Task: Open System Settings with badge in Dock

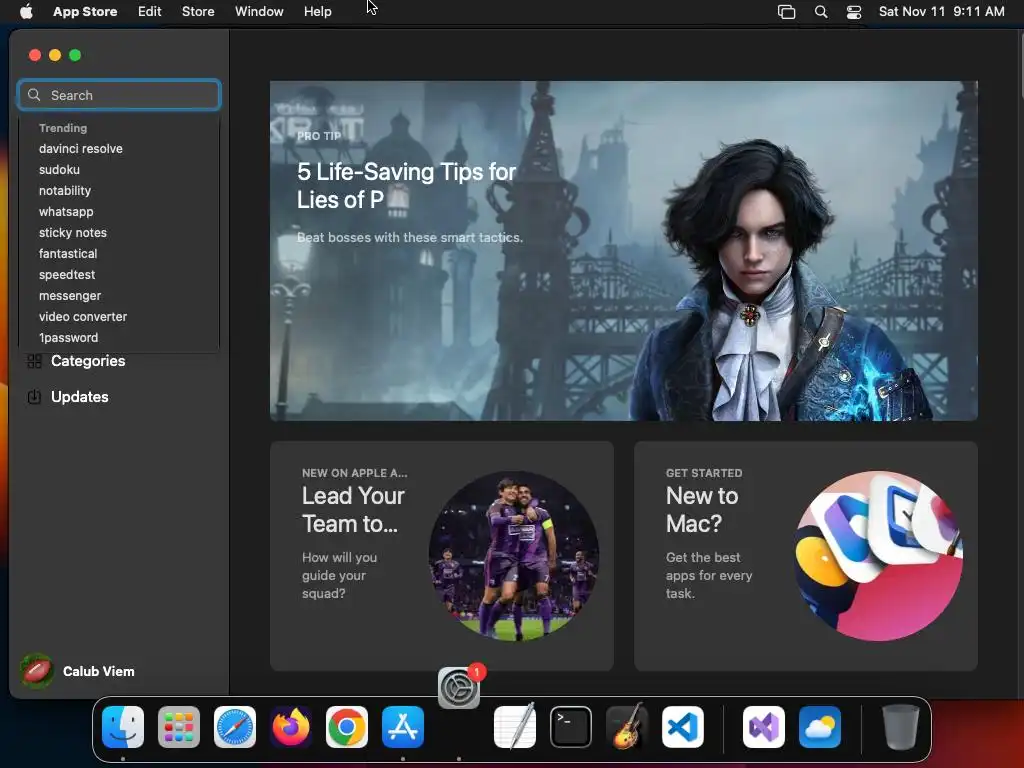Action: 459,688
